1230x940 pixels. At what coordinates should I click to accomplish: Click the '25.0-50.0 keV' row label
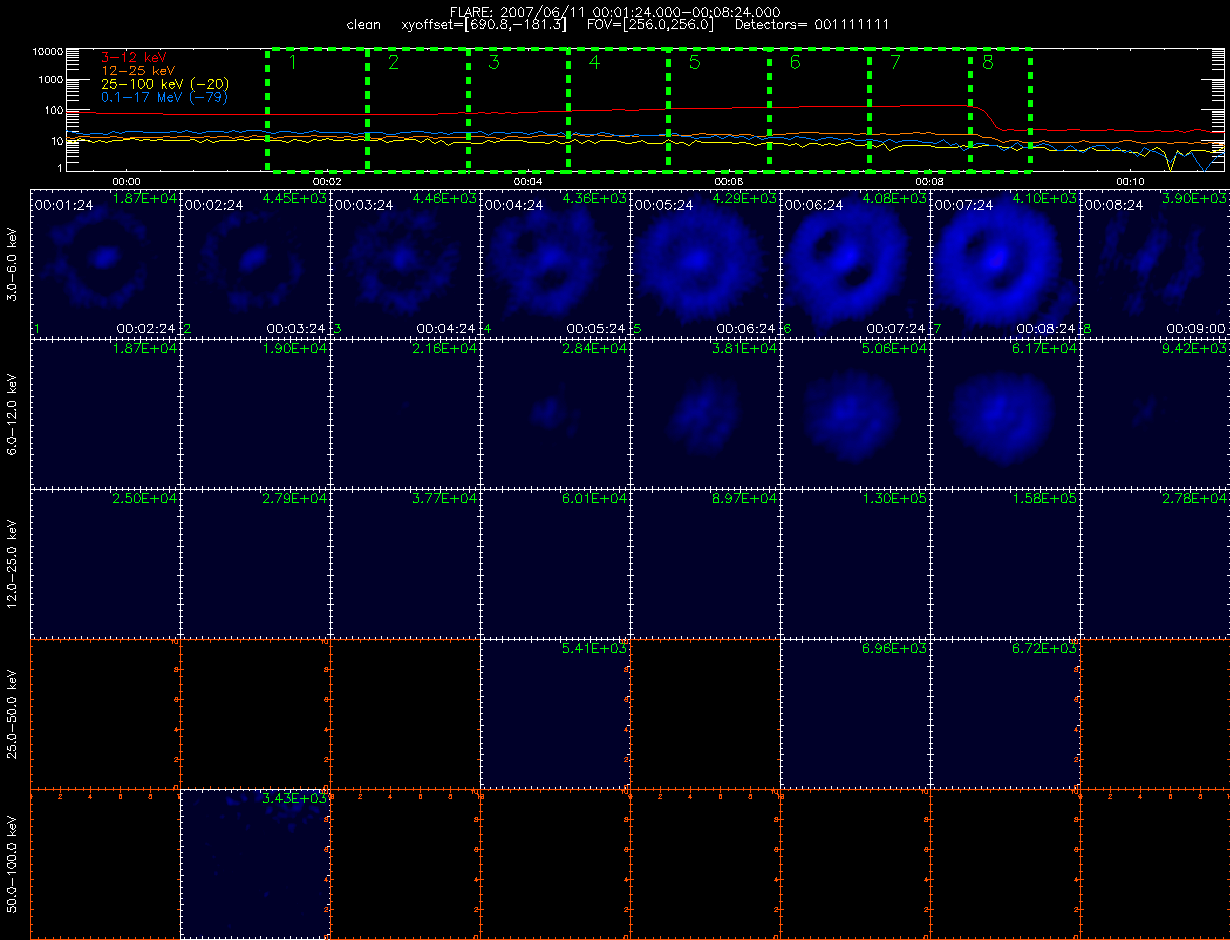click(13, 713)
